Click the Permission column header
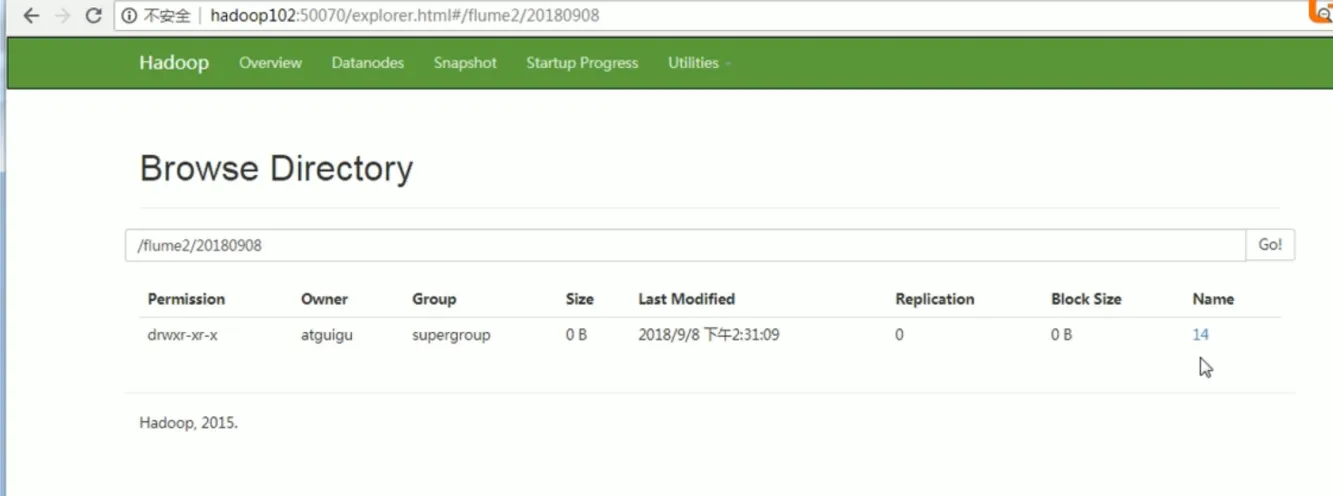 click(x=186, y=299)
